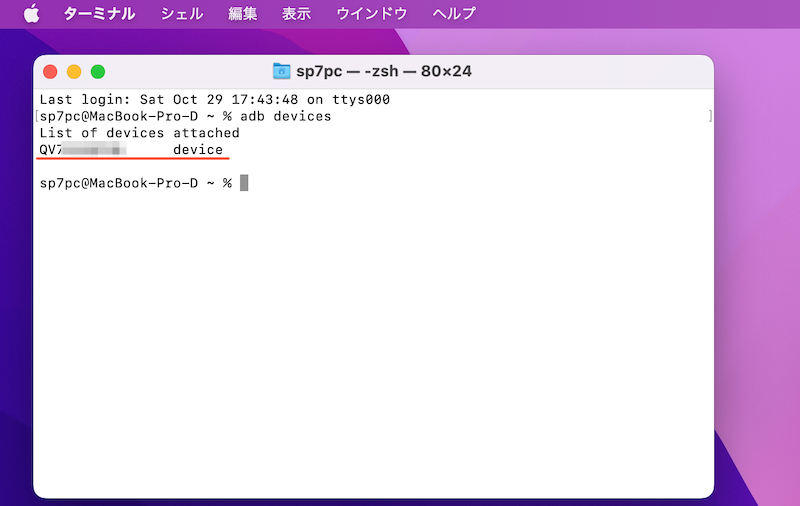Open the ヘルプ menu
This screenshot has width=800, height=506.
(454, 14)
